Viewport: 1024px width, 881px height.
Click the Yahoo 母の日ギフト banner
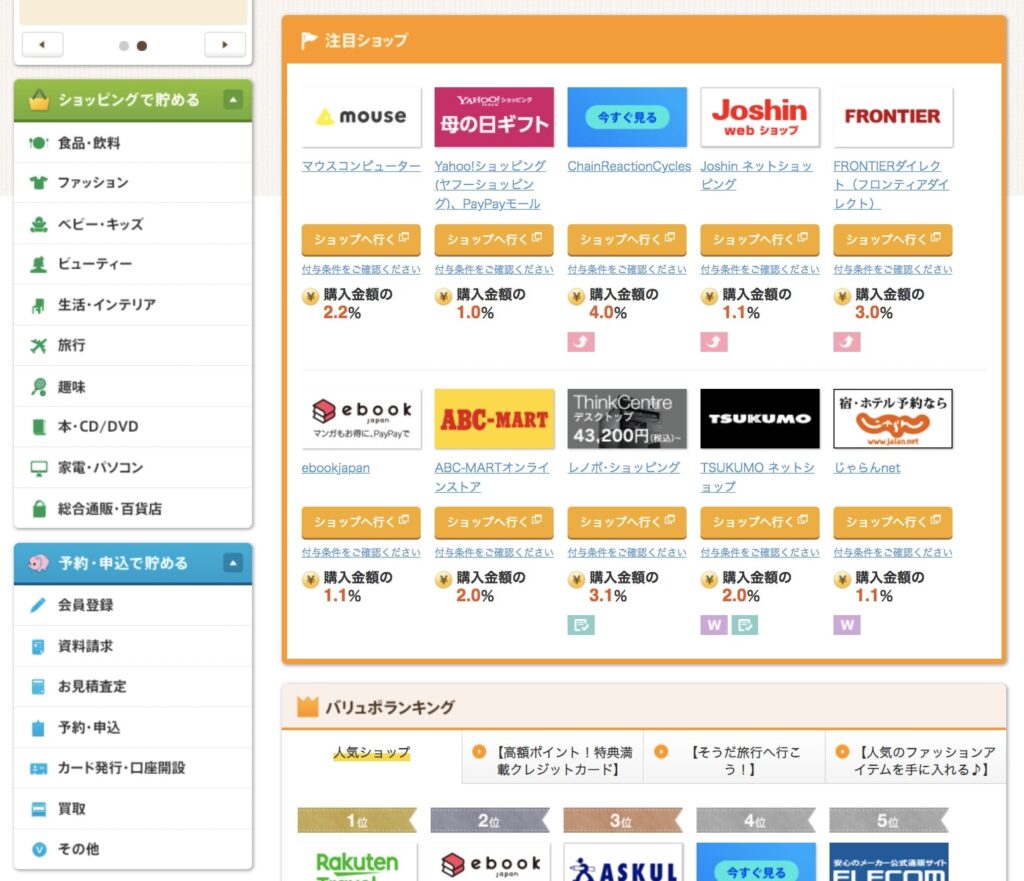494,117
